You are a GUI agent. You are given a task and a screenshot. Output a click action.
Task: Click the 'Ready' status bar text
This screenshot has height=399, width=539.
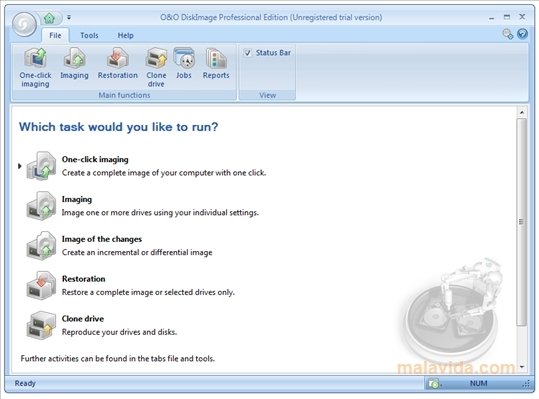click(x=25, y=383)
